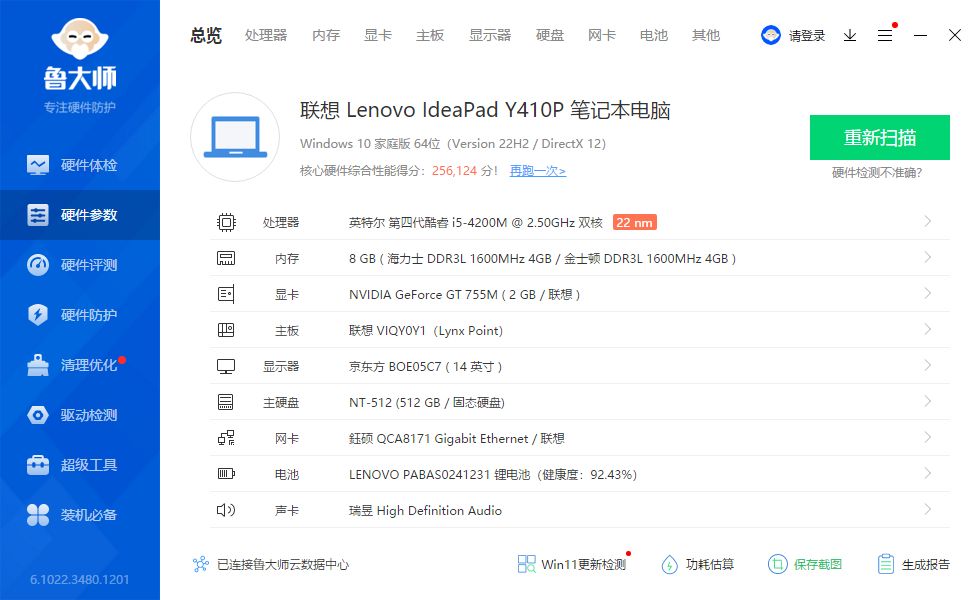This screenshot has width=980, height=600.
Task: Open 清理优化 cleanup section
Action: (80, 365)
